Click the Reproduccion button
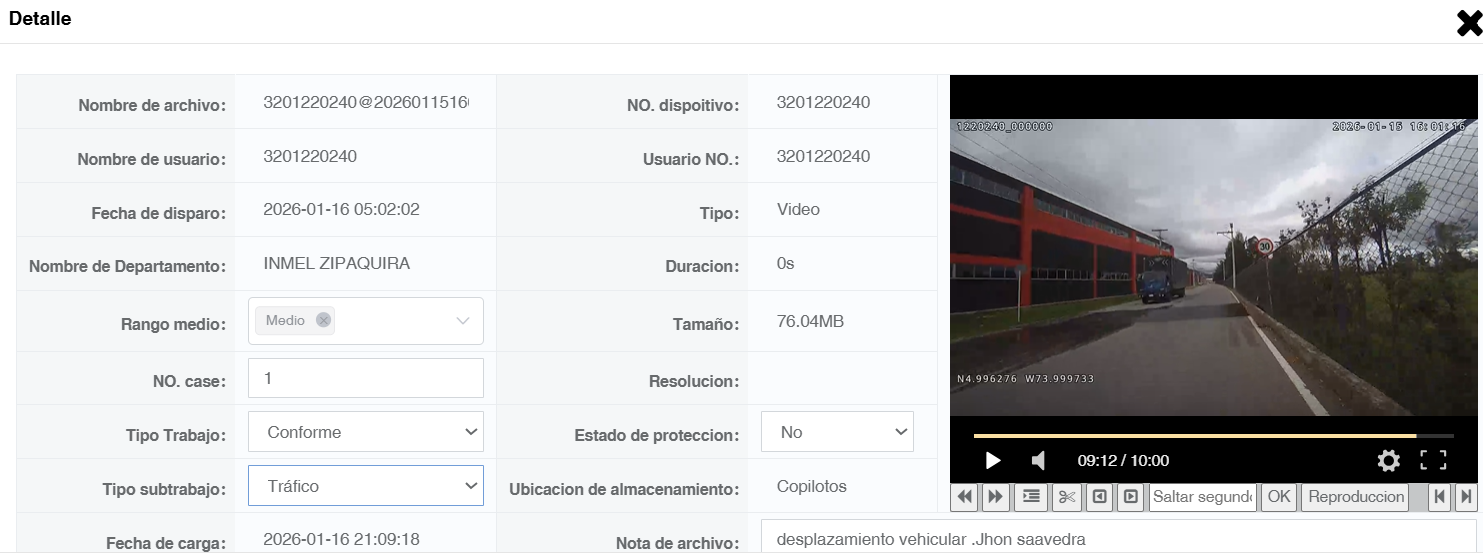This screenshot has height=559, width=1483. pyautogui.click(x=1356, y=496)
